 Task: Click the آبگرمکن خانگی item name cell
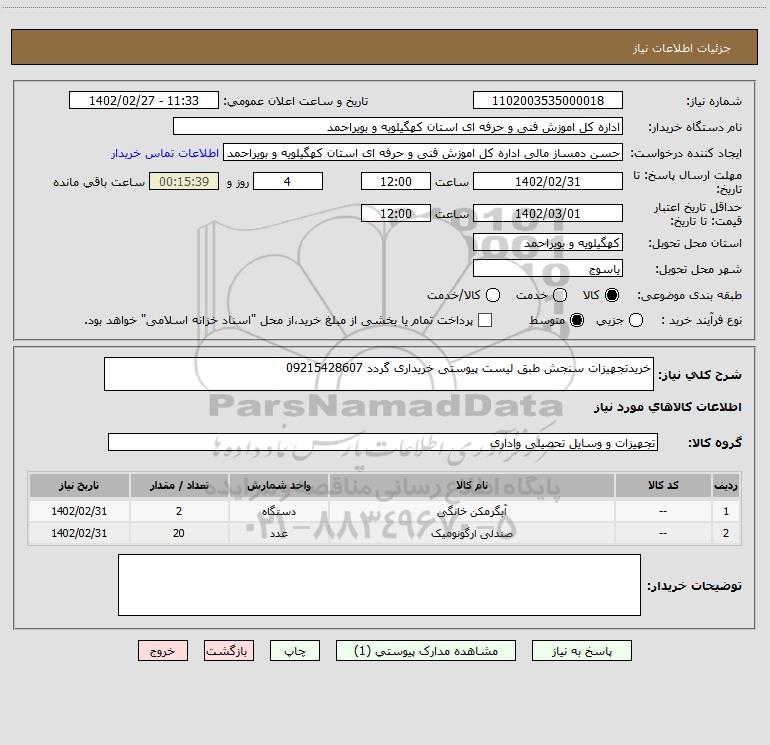[472, 511]
